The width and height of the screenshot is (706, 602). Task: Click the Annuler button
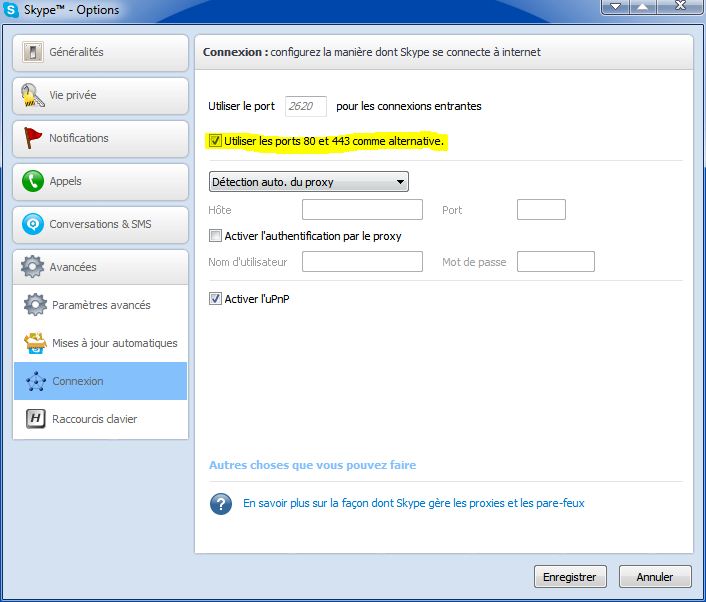click(655, 577)
